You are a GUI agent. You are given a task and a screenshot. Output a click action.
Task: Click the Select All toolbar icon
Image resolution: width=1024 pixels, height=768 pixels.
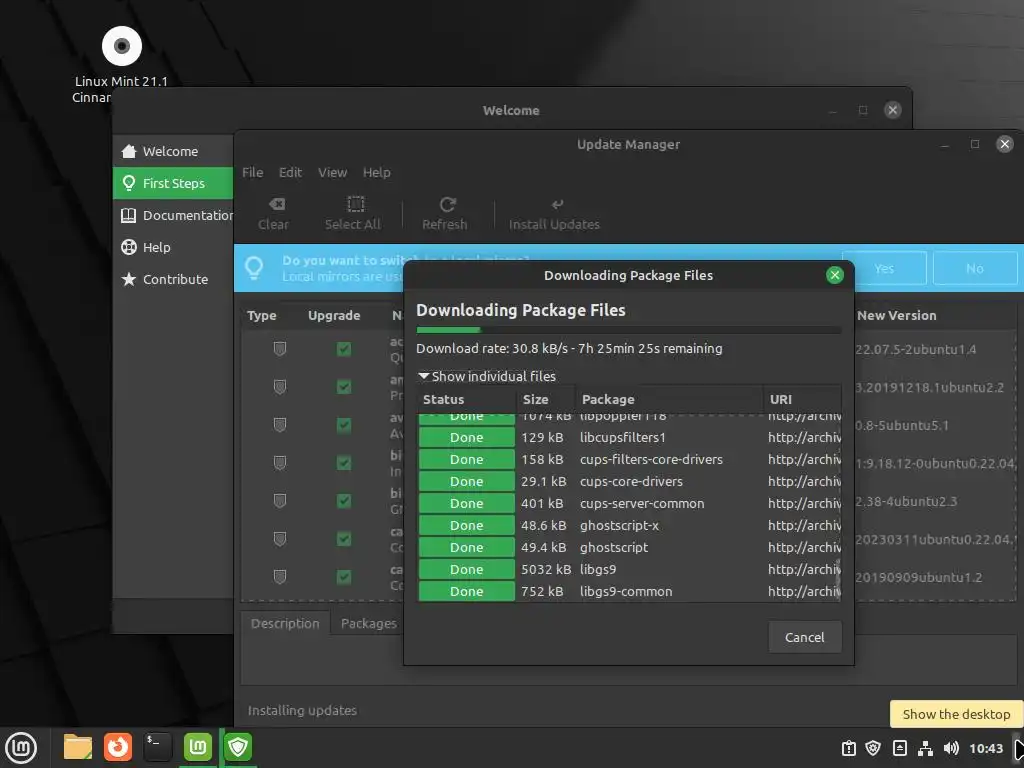(x=355, y=204)
